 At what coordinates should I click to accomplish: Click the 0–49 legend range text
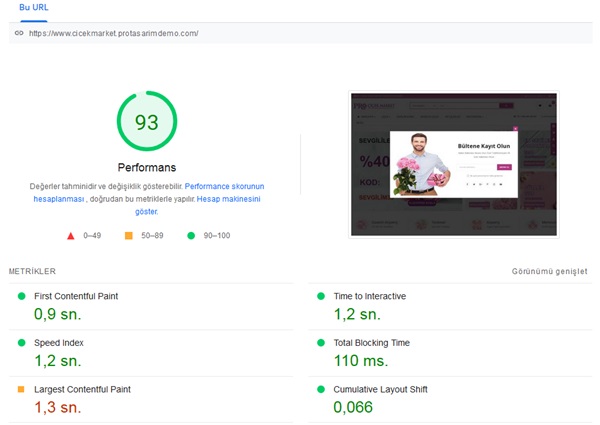(x=92, y=236)
